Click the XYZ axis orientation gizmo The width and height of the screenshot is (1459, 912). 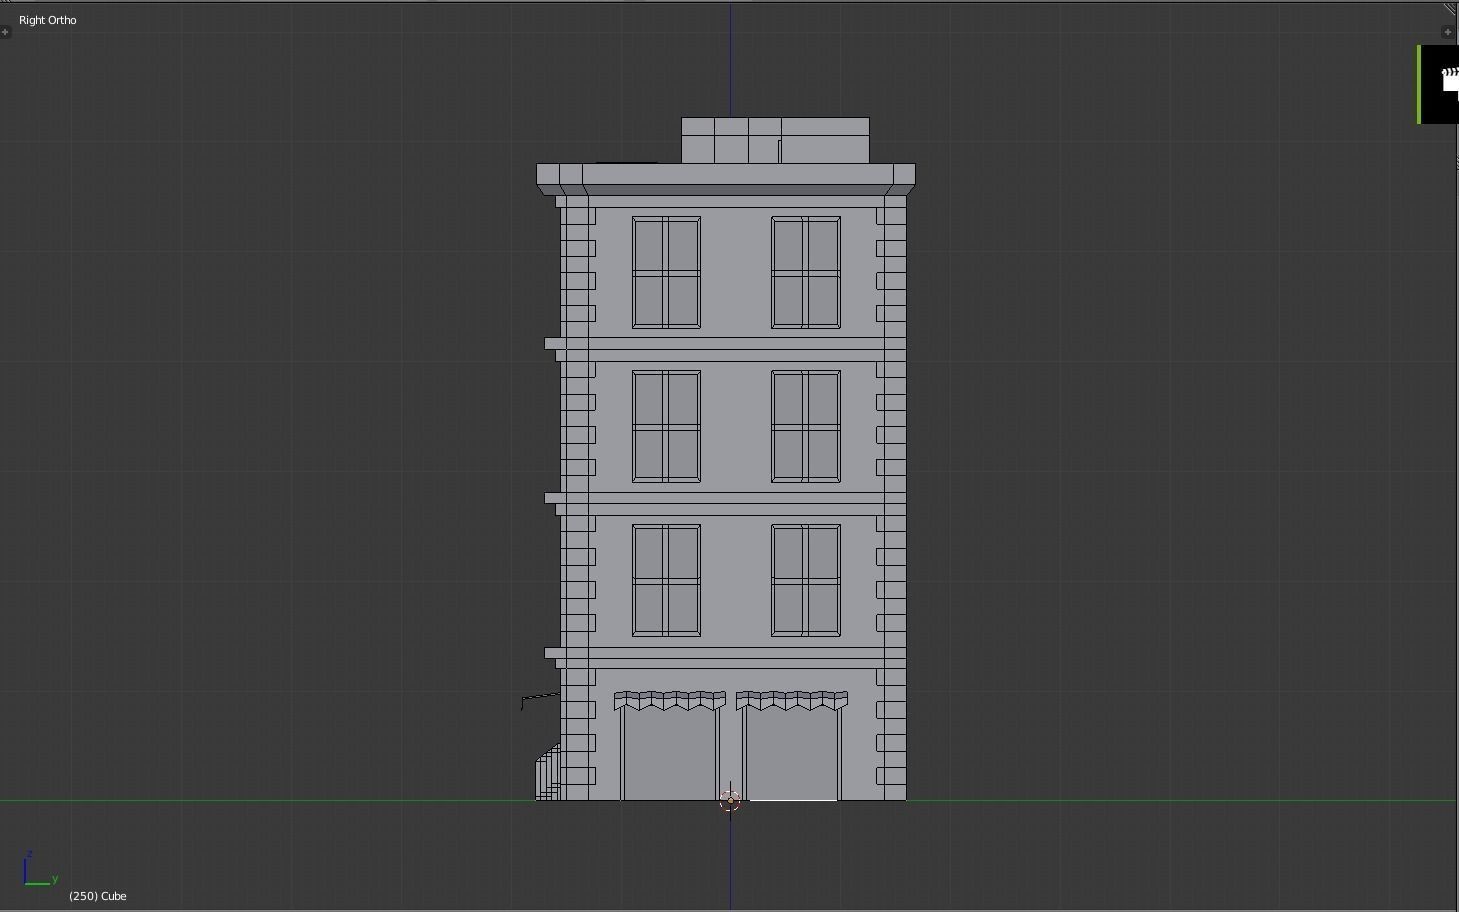pyautogui.click(x=40, y=870)
